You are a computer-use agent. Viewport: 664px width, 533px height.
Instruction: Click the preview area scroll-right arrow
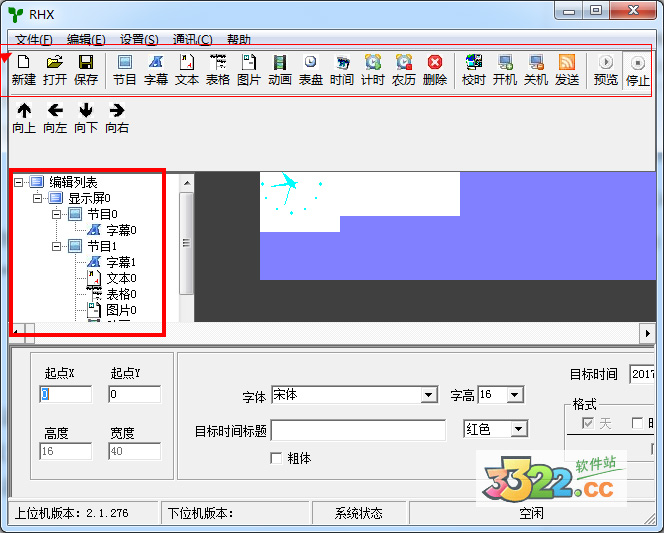(647, 334)
